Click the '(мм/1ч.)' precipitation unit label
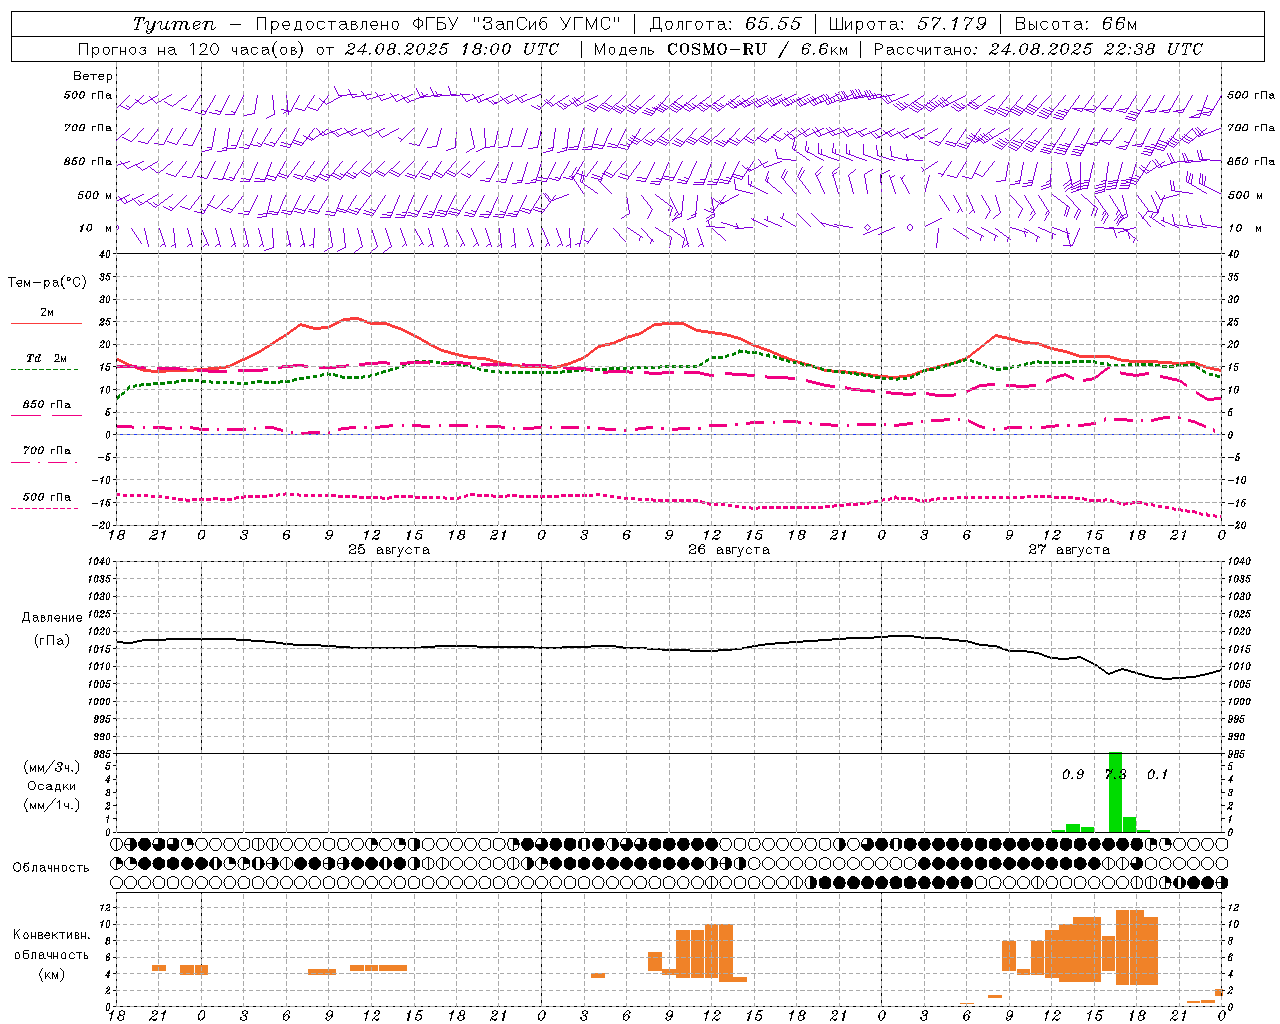This screenshot has height=1024, width=1280. coord(51,805)
